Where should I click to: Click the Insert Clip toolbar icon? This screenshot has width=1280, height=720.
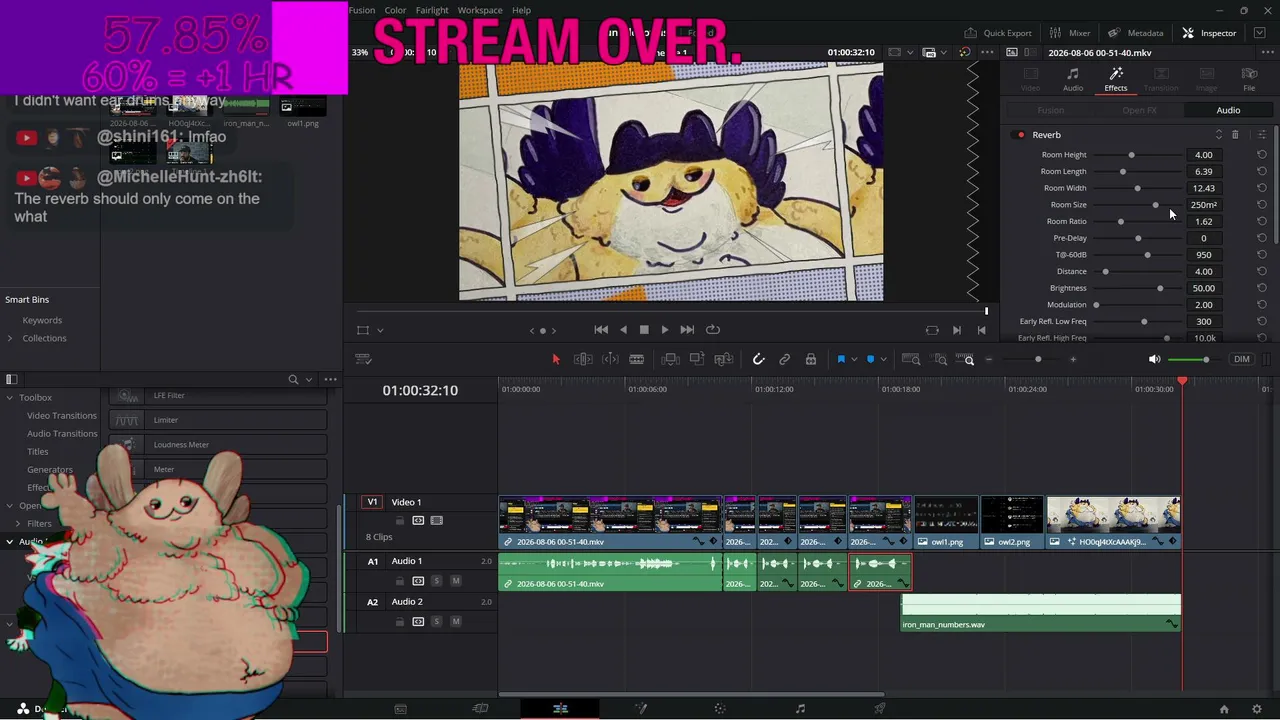pos(671,359)
